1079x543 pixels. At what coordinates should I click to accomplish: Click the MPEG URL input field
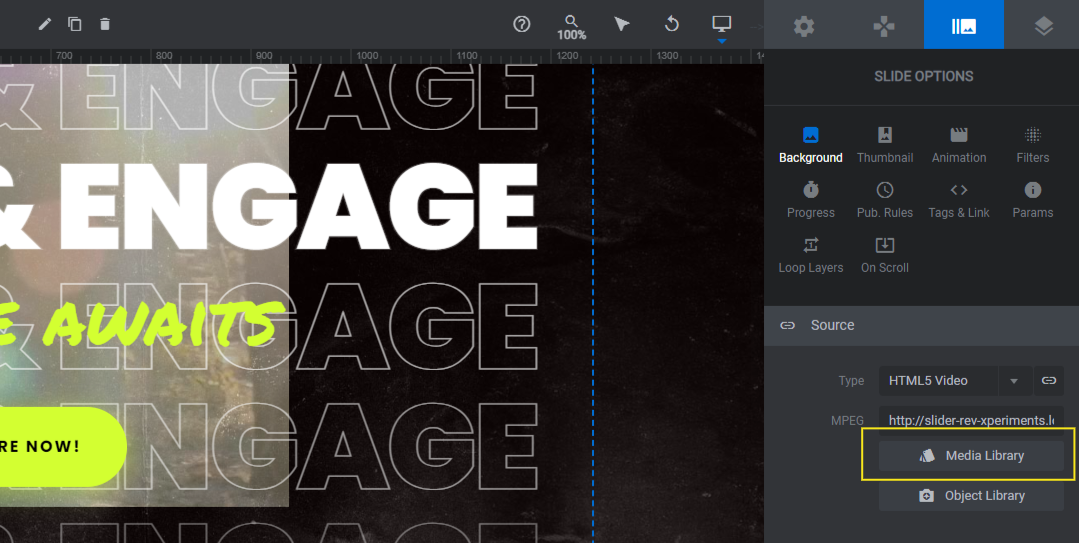971,420
